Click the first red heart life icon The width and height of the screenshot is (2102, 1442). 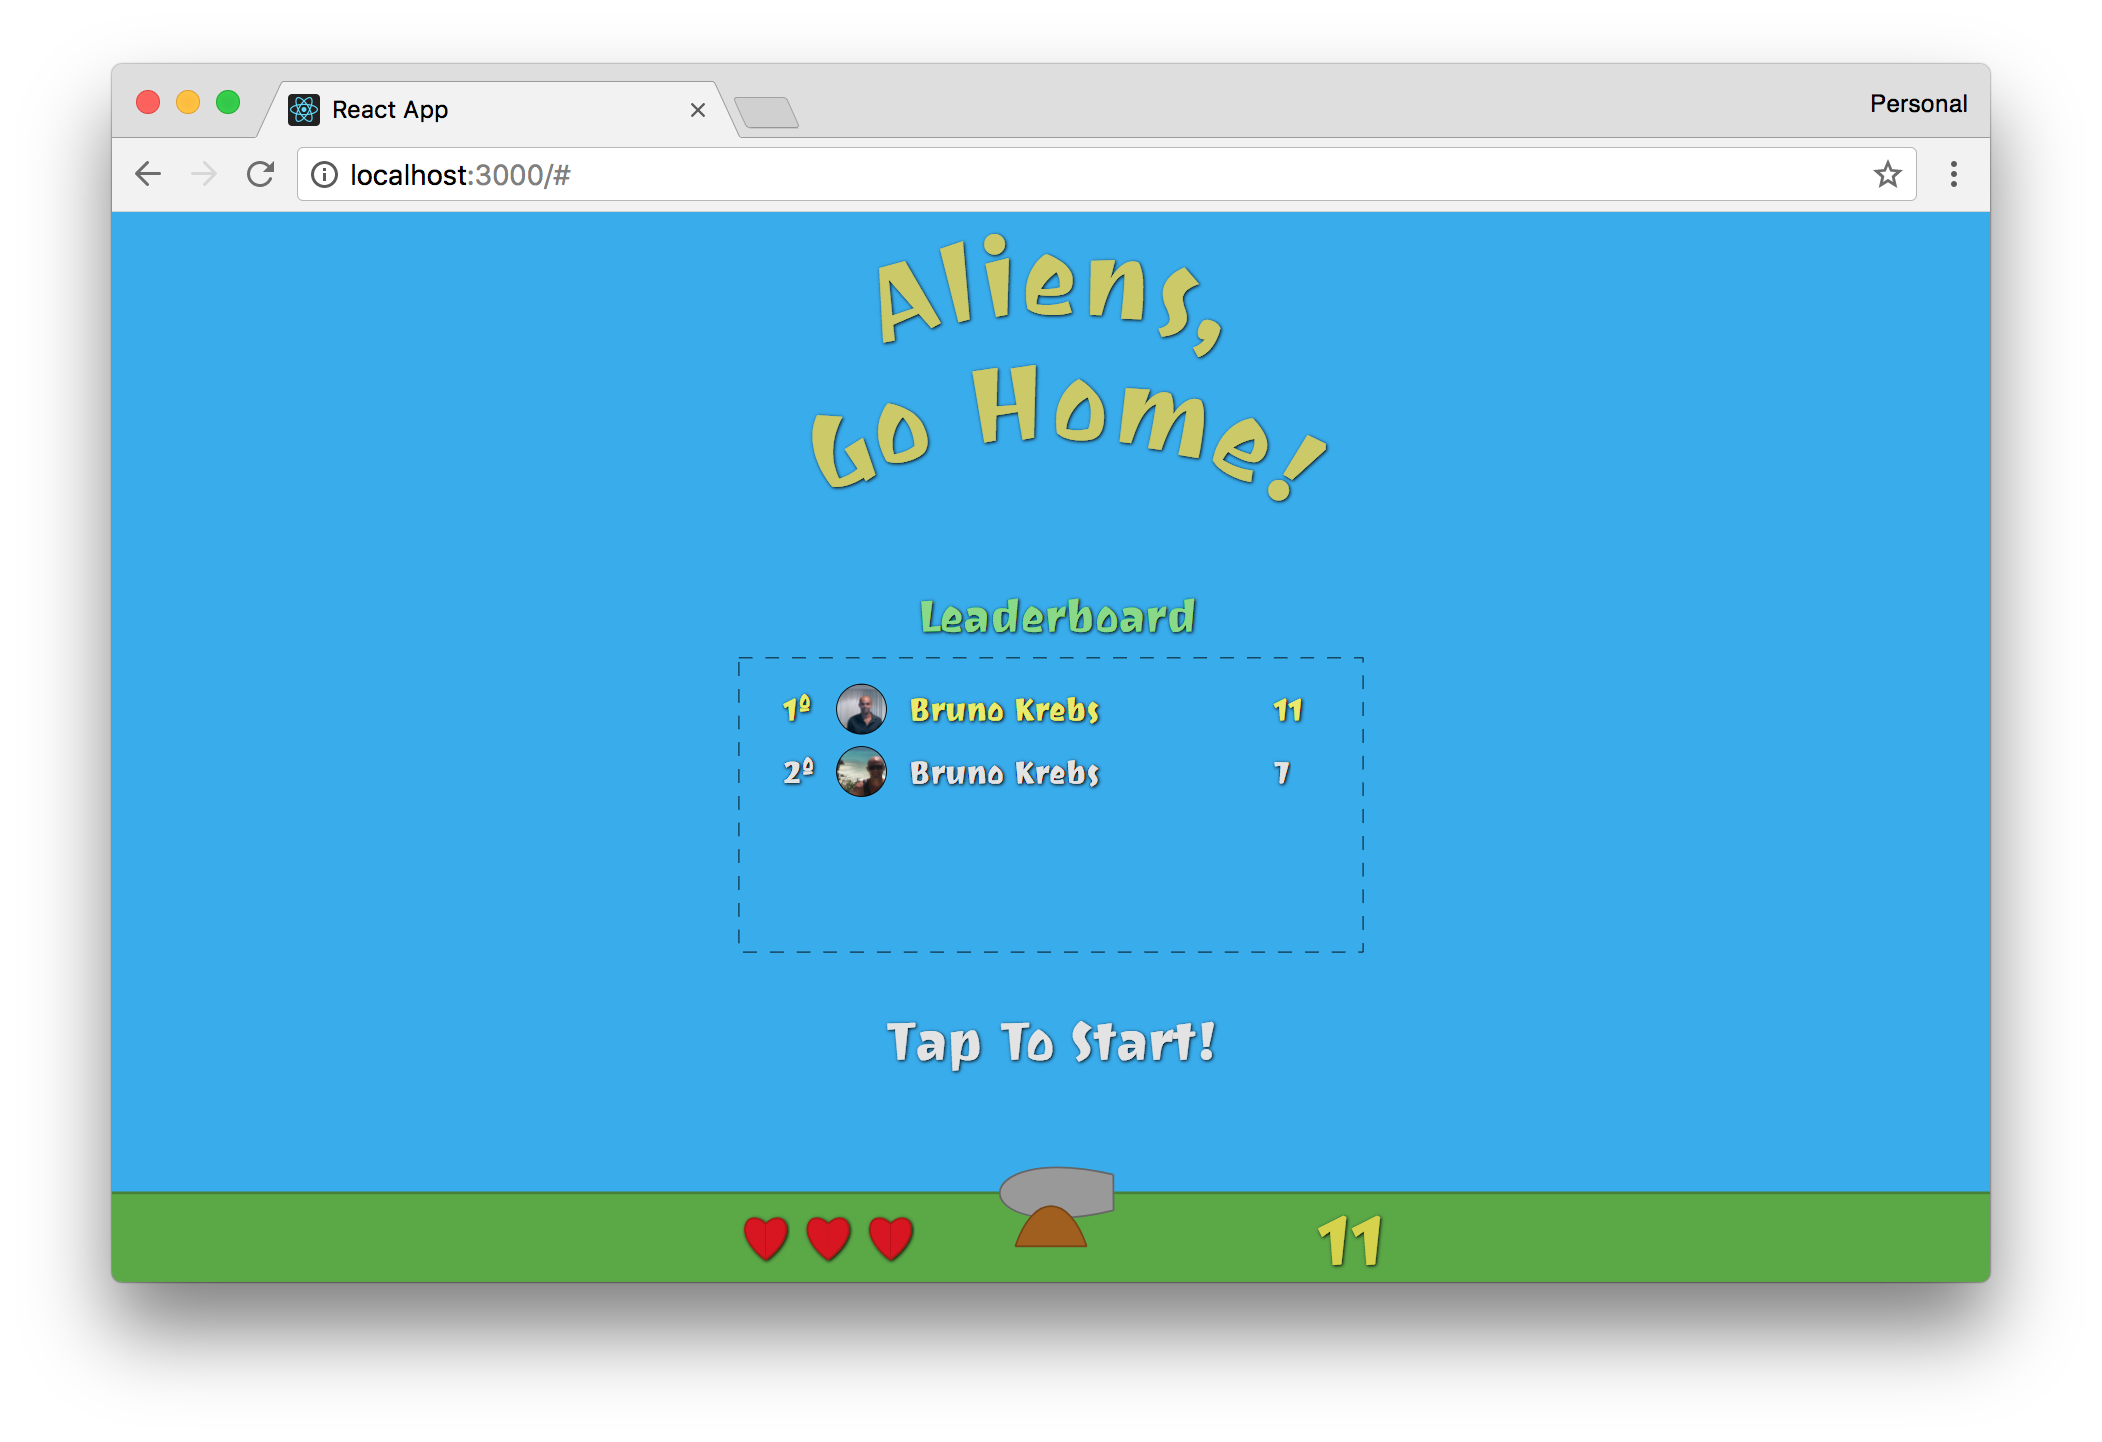[765, 1236]
